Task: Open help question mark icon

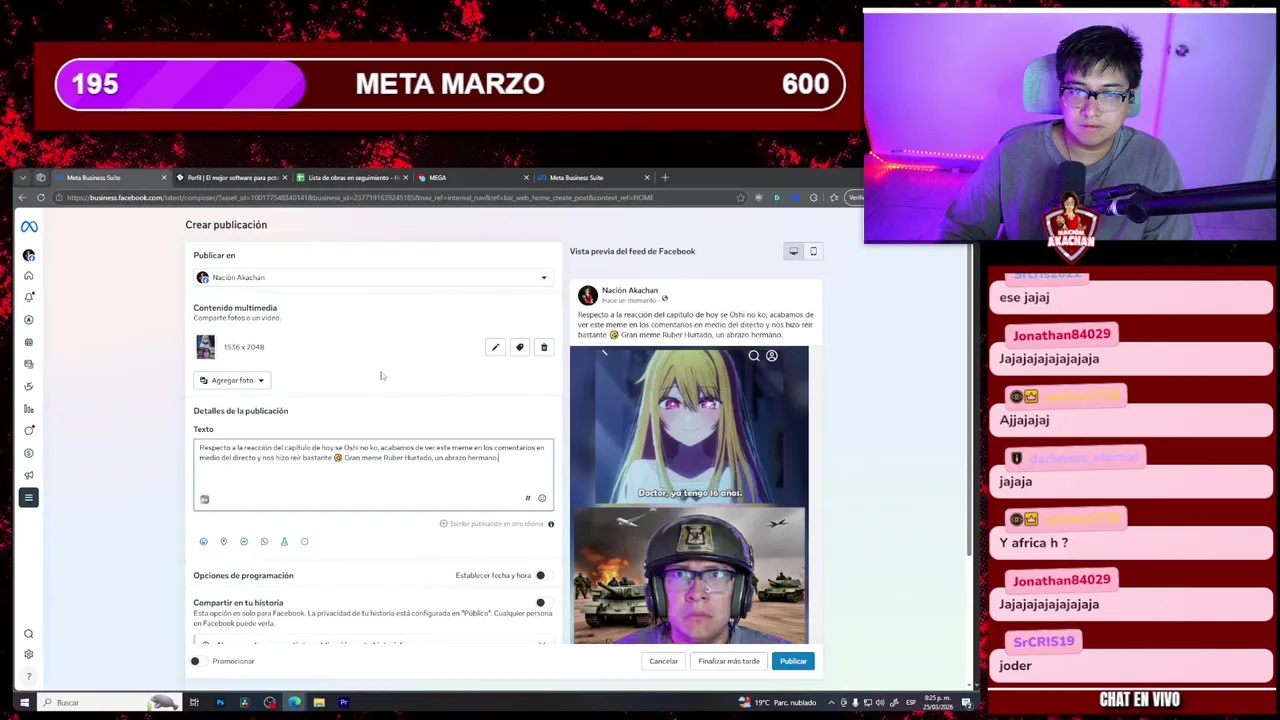Action: click(x=29, y=676)
